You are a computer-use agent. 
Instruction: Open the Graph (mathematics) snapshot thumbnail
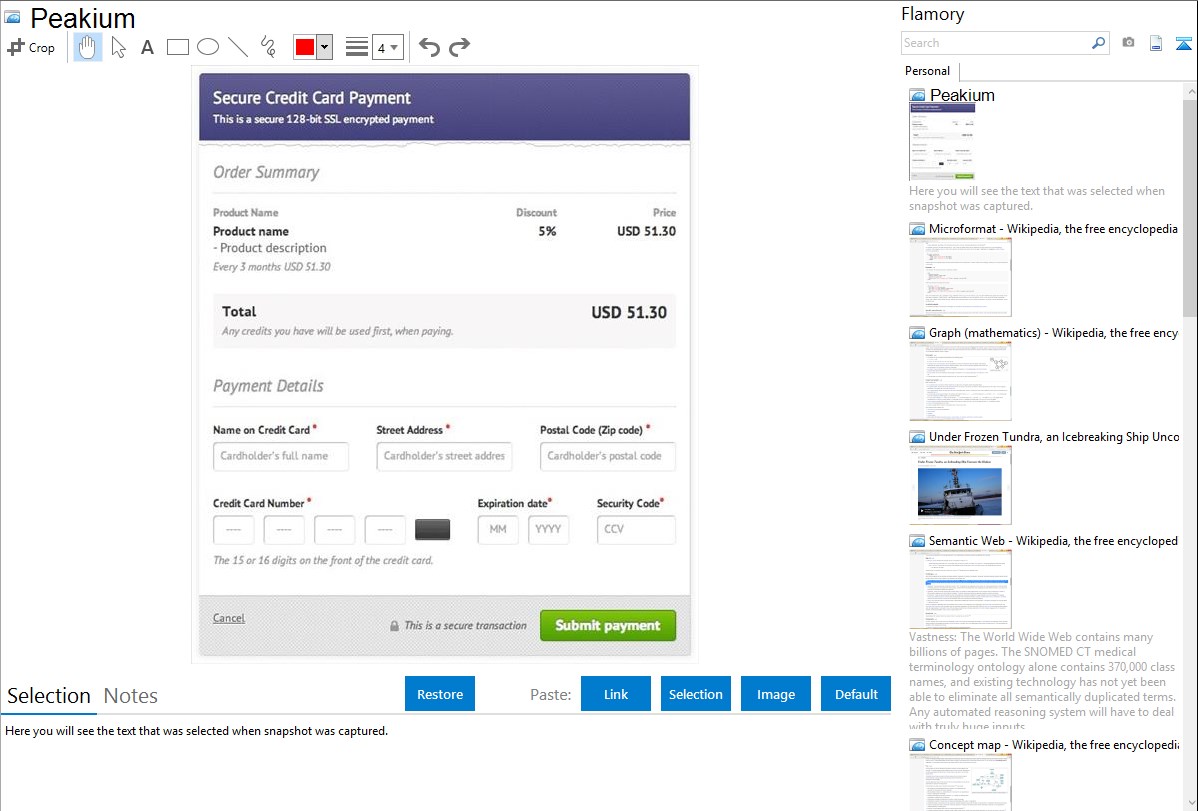point(960,381)
